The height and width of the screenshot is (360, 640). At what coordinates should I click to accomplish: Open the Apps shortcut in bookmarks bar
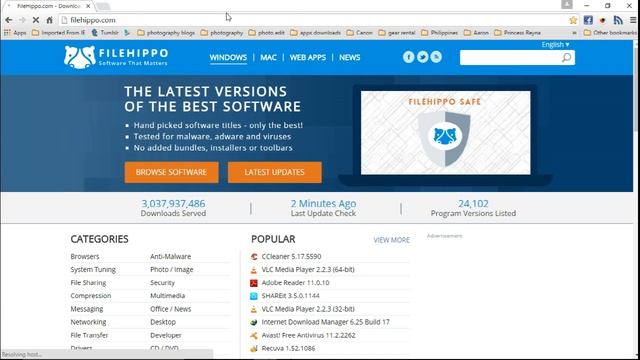tap(15, 33)
